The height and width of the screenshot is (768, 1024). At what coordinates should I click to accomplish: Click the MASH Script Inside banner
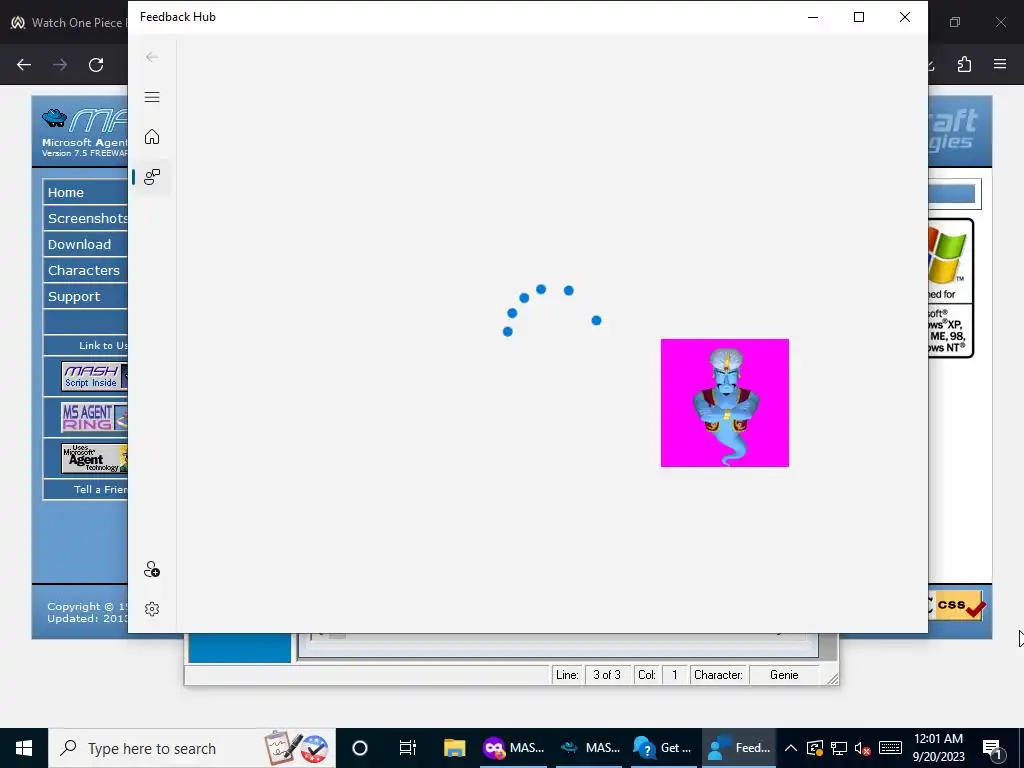pos(94,376)
